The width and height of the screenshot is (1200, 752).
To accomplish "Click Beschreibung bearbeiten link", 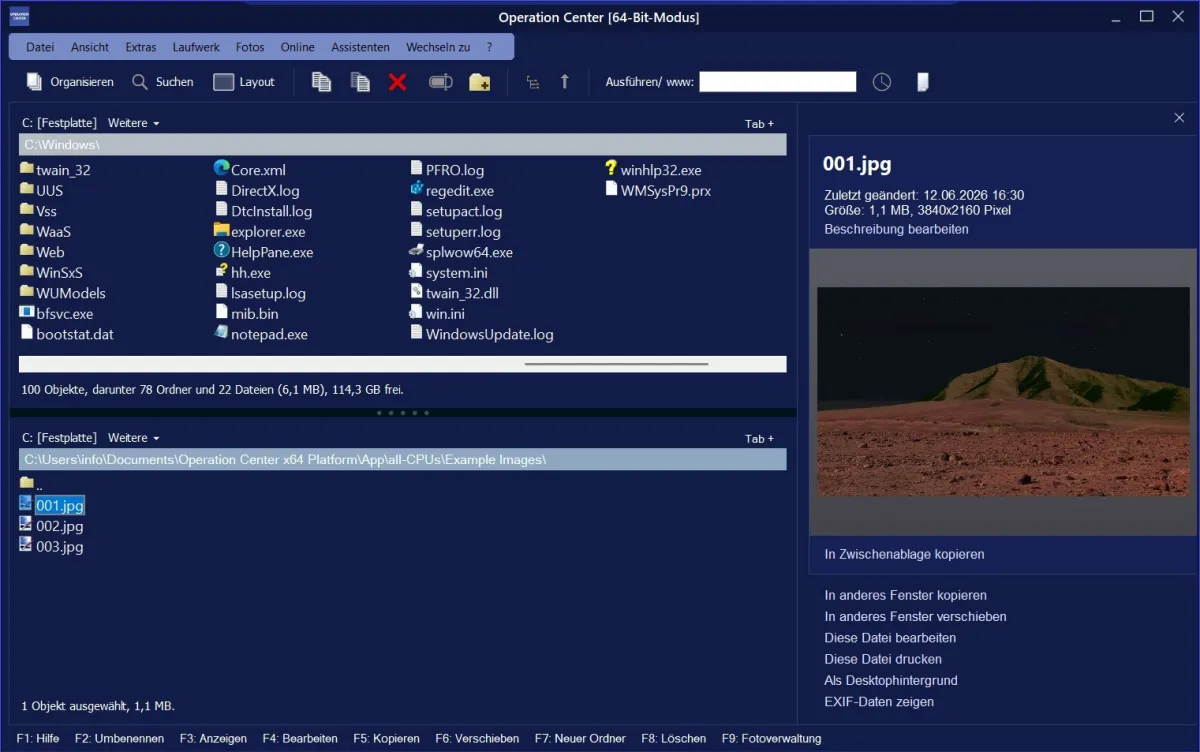I will pyautogui.click(x=896, y=229).
